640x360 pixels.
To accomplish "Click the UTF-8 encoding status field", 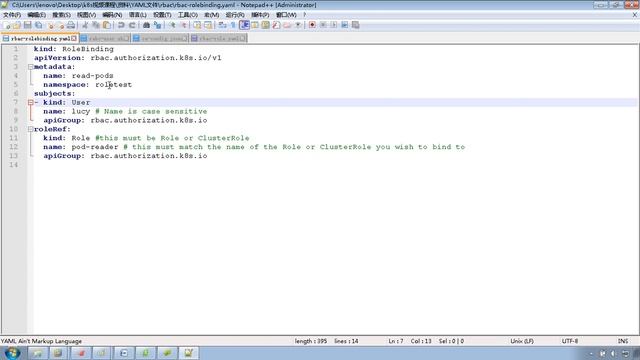I will coord(570,341).
